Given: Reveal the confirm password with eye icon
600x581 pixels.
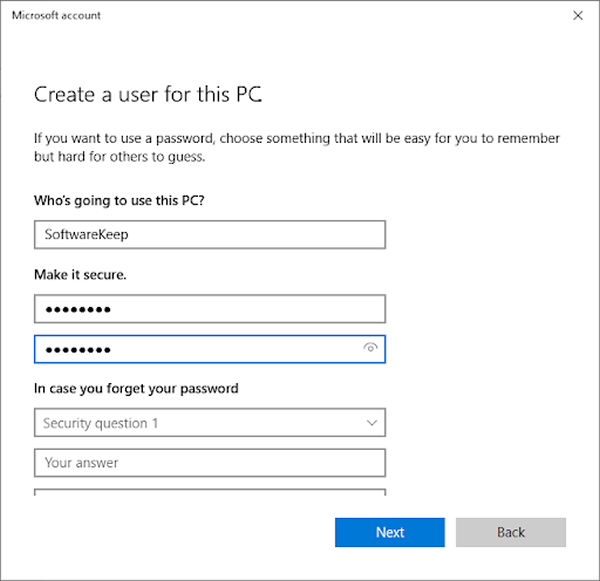Looking at the screenshot, I should tap(371, 349).
